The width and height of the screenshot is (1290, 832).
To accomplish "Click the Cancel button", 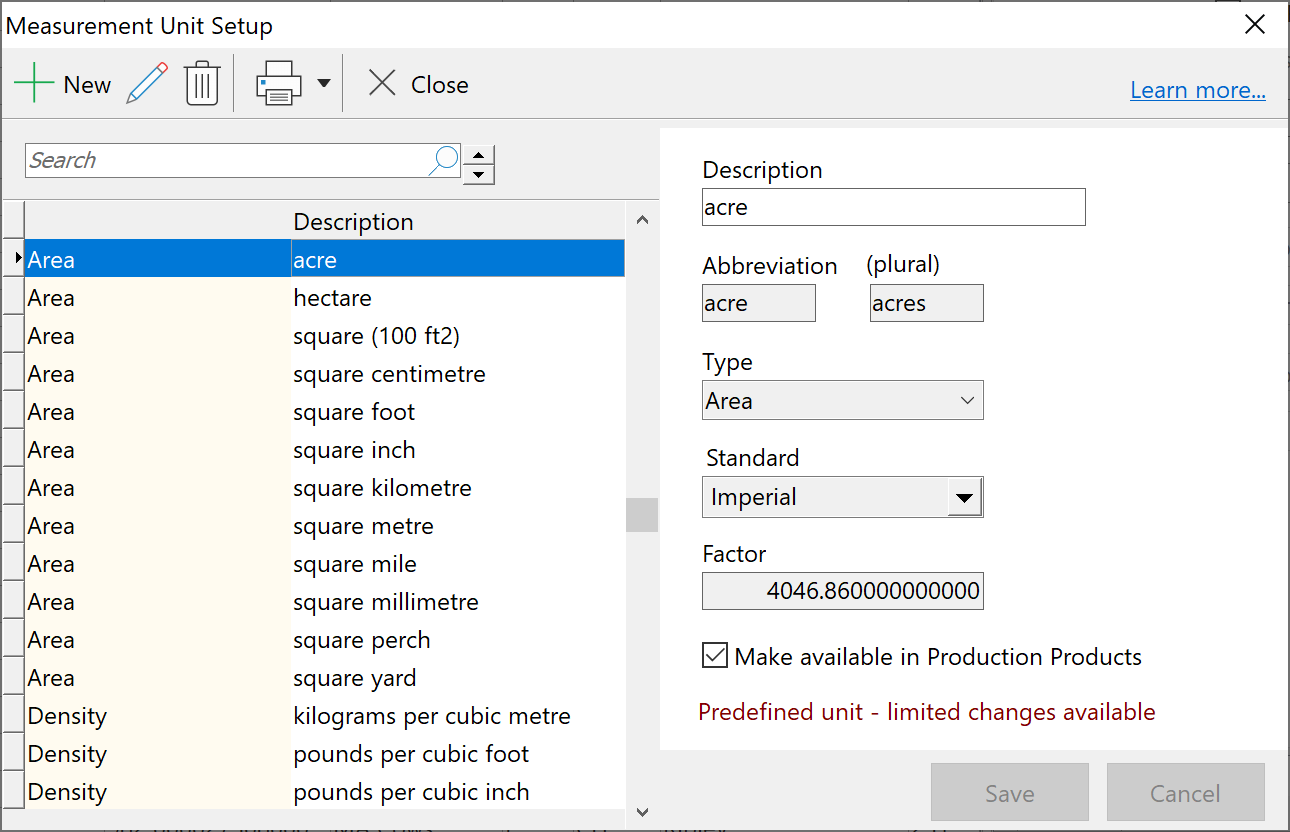I will (1185, 793).
